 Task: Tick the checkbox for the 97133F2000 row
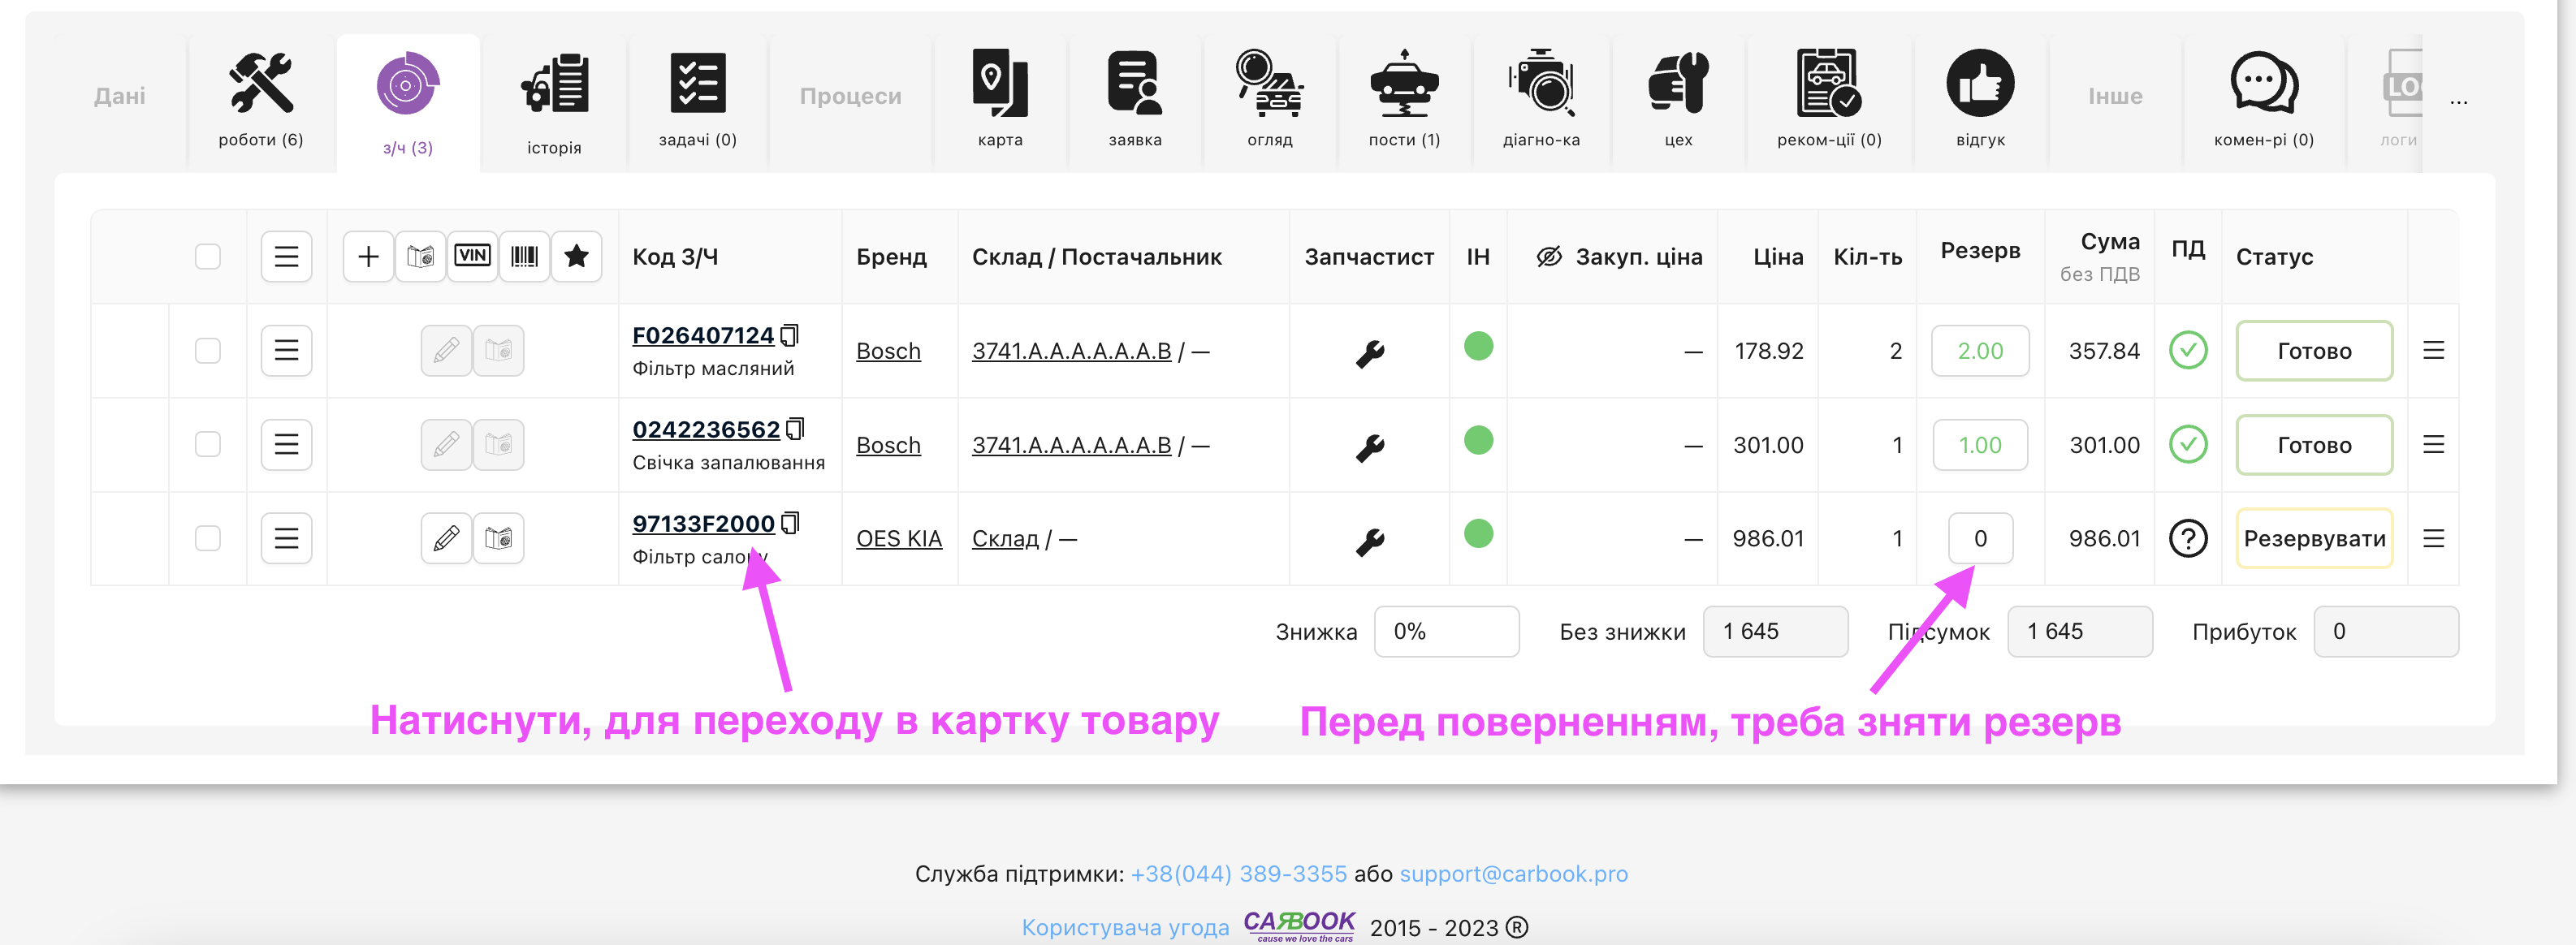pyautogui.click(x=208, y=538)
